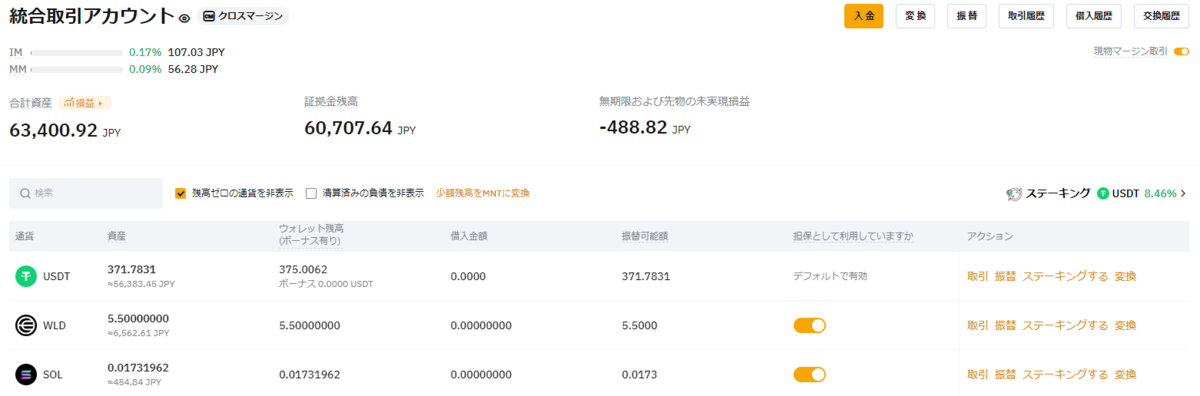
Task: Toggle SOL collateral switch
Action: 810,374
